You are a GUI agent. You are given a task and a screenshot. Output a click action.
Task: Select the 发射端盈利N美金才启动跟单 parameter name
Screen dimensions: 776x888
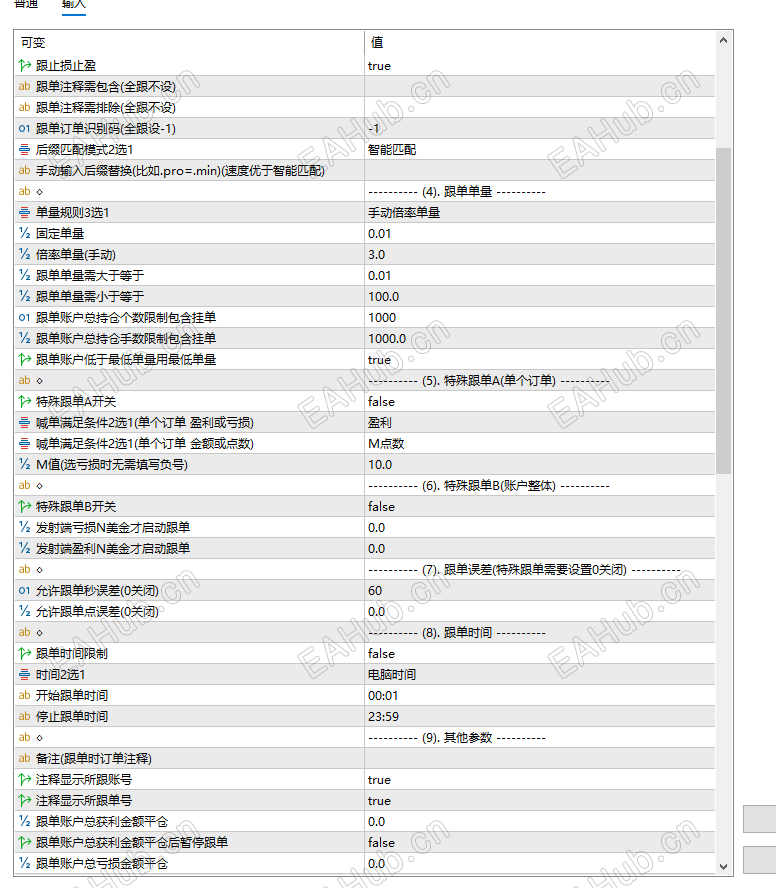[113, 548]
